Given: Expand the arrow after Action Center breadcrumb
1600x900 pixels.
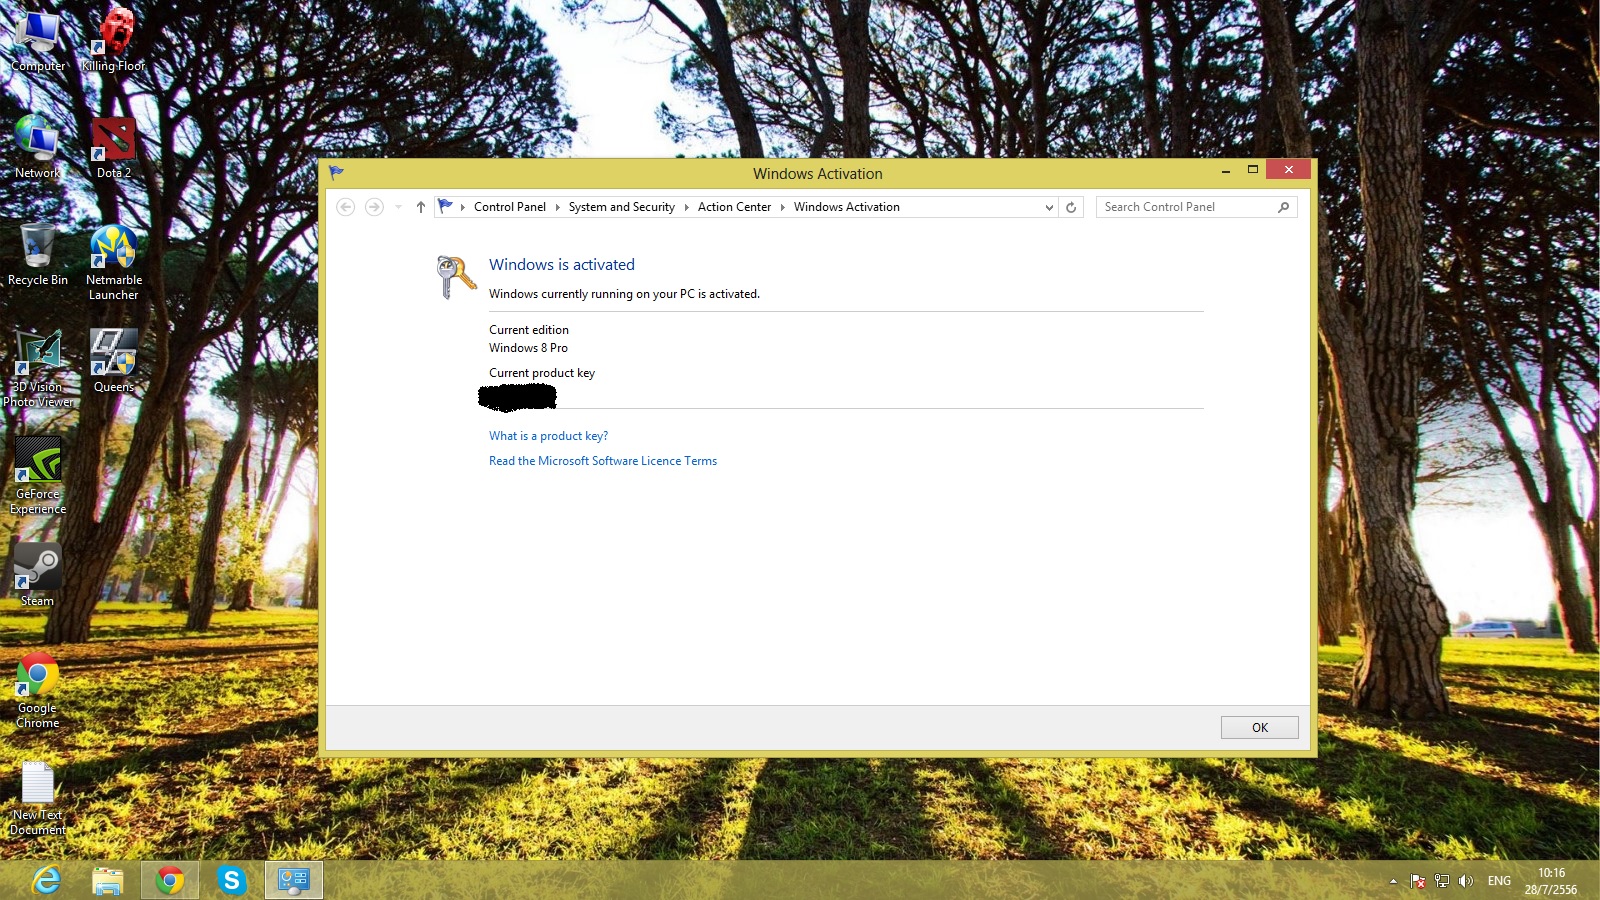Looking at the screenshot, I should pyautogui.click(x=783, y=207).
